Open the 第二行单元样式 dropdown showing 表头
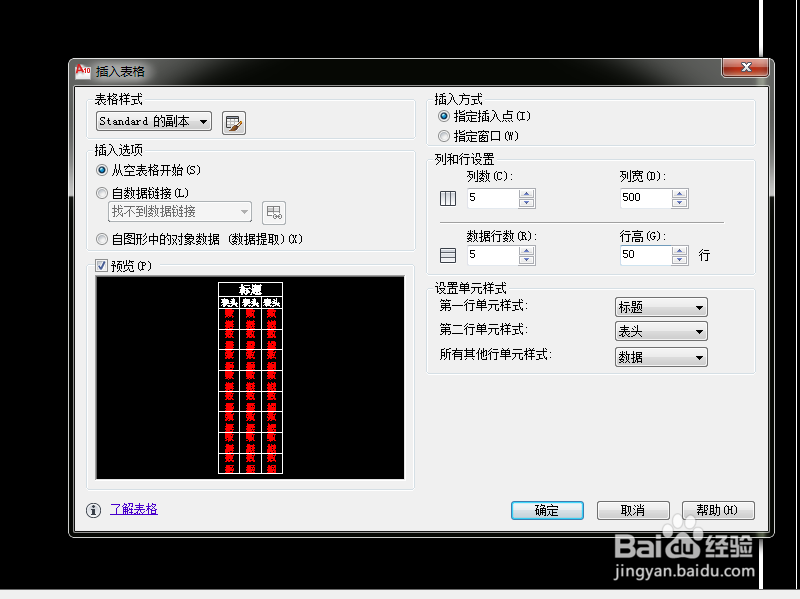 [x=661, y=331]
